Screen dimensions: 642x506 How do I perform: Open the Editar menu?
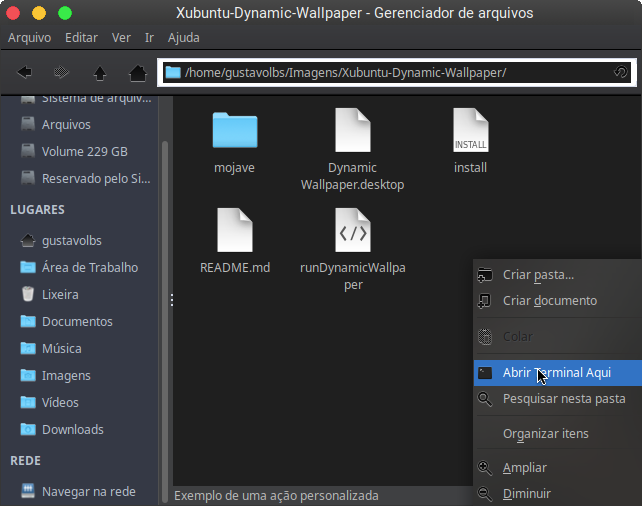click(x=81, y=38)
